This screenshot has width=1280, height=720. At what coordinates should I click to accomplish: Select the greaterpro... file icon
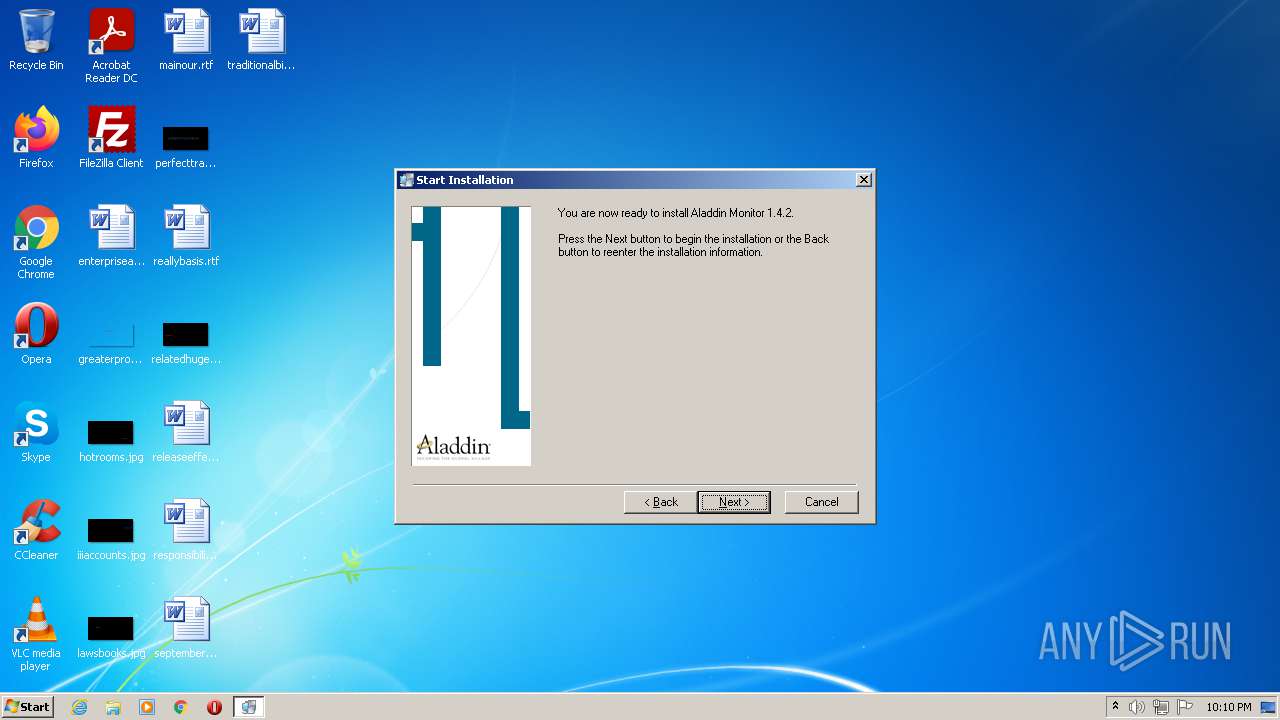(111, 341)
